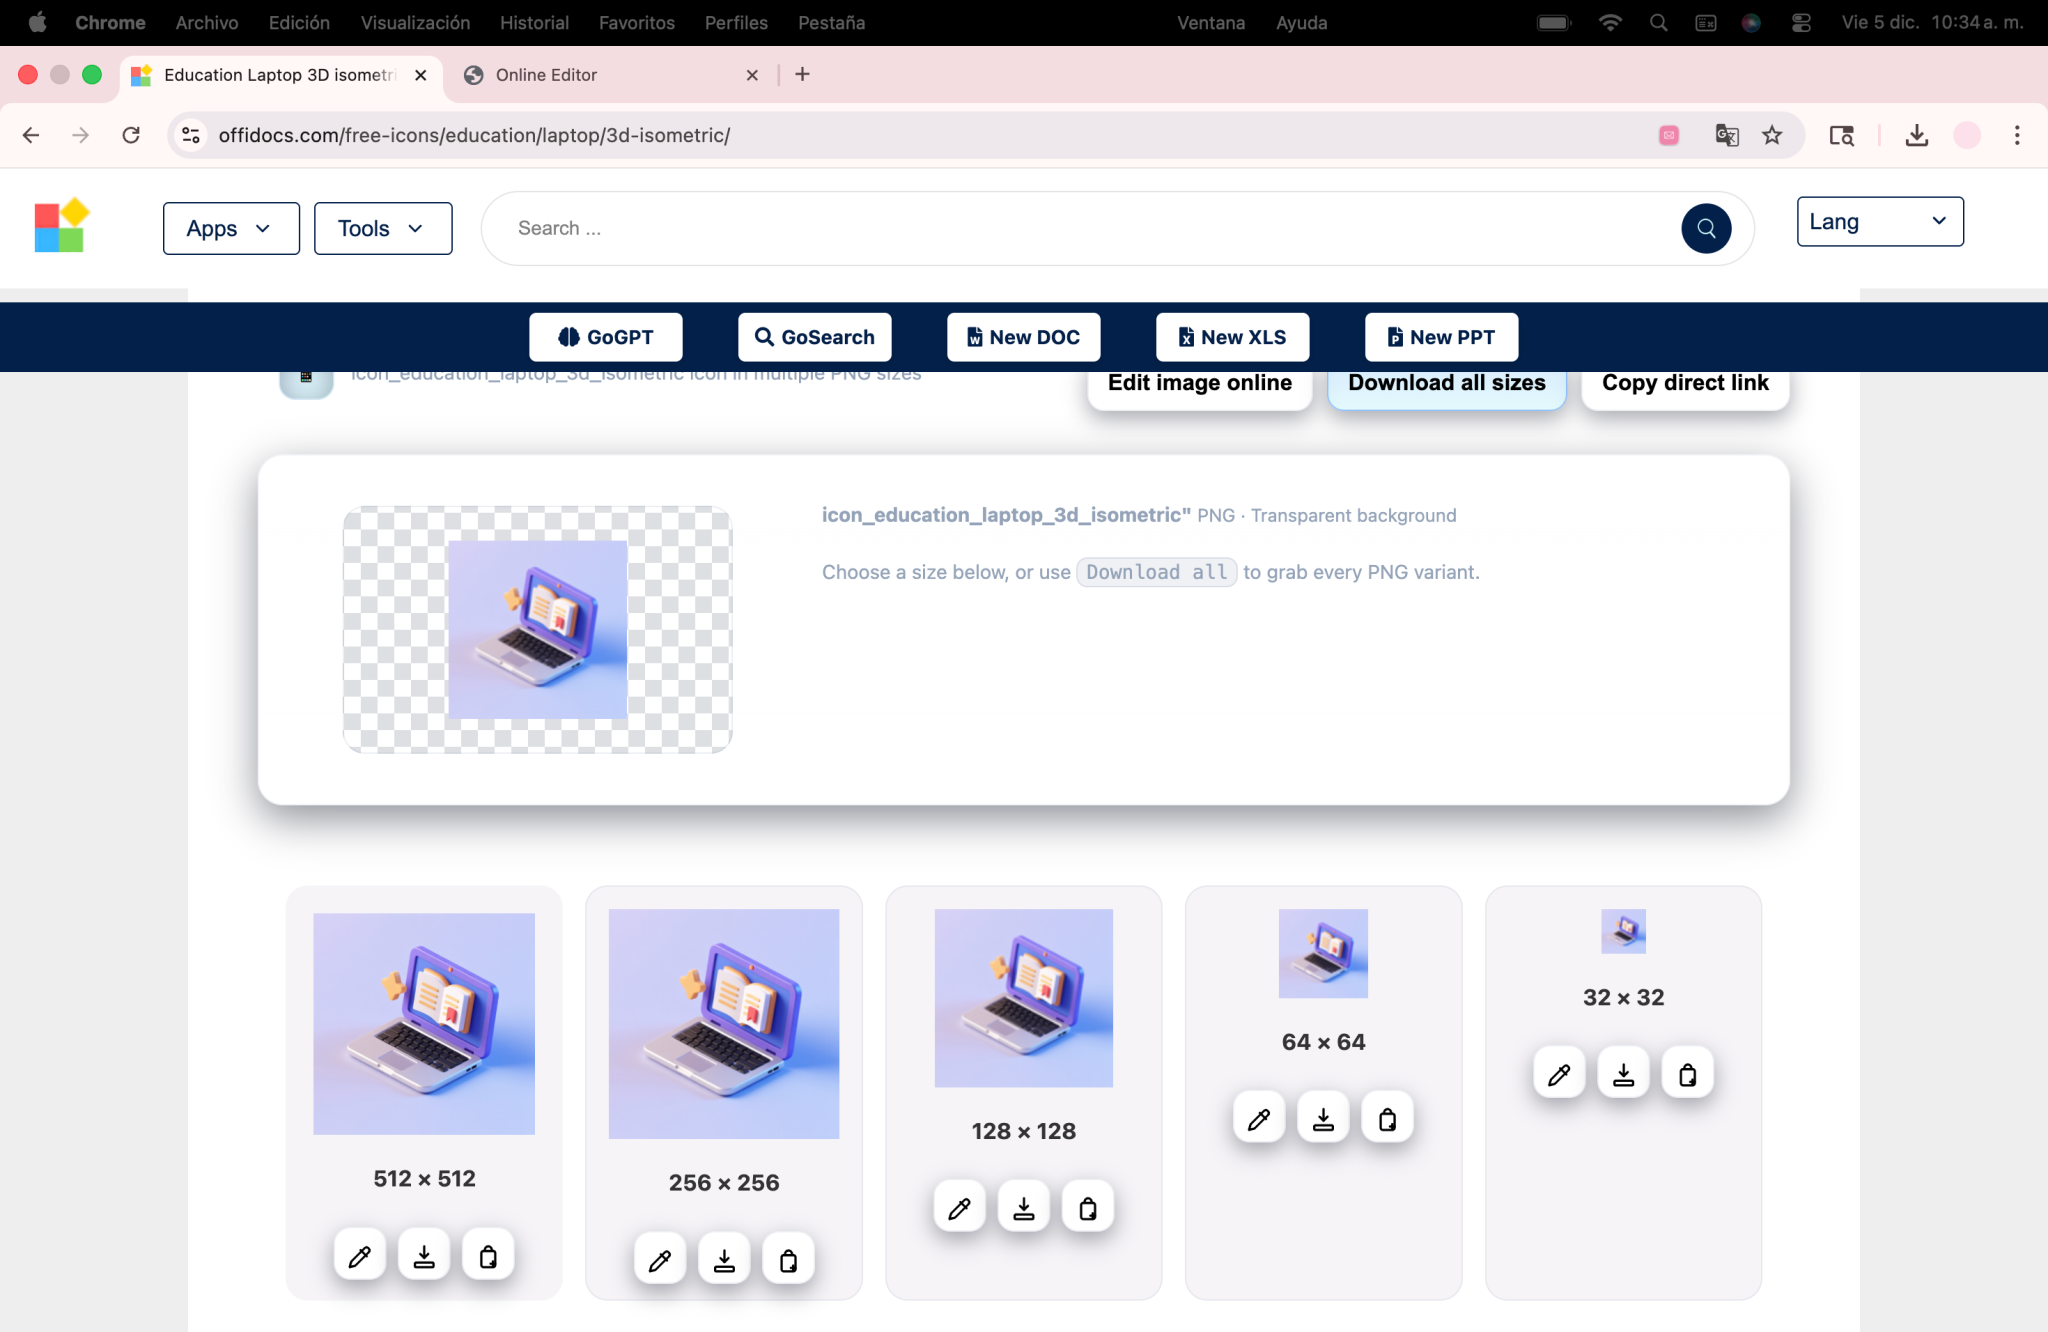Click the copy icon under 64 × 64

[1388, 1119]
